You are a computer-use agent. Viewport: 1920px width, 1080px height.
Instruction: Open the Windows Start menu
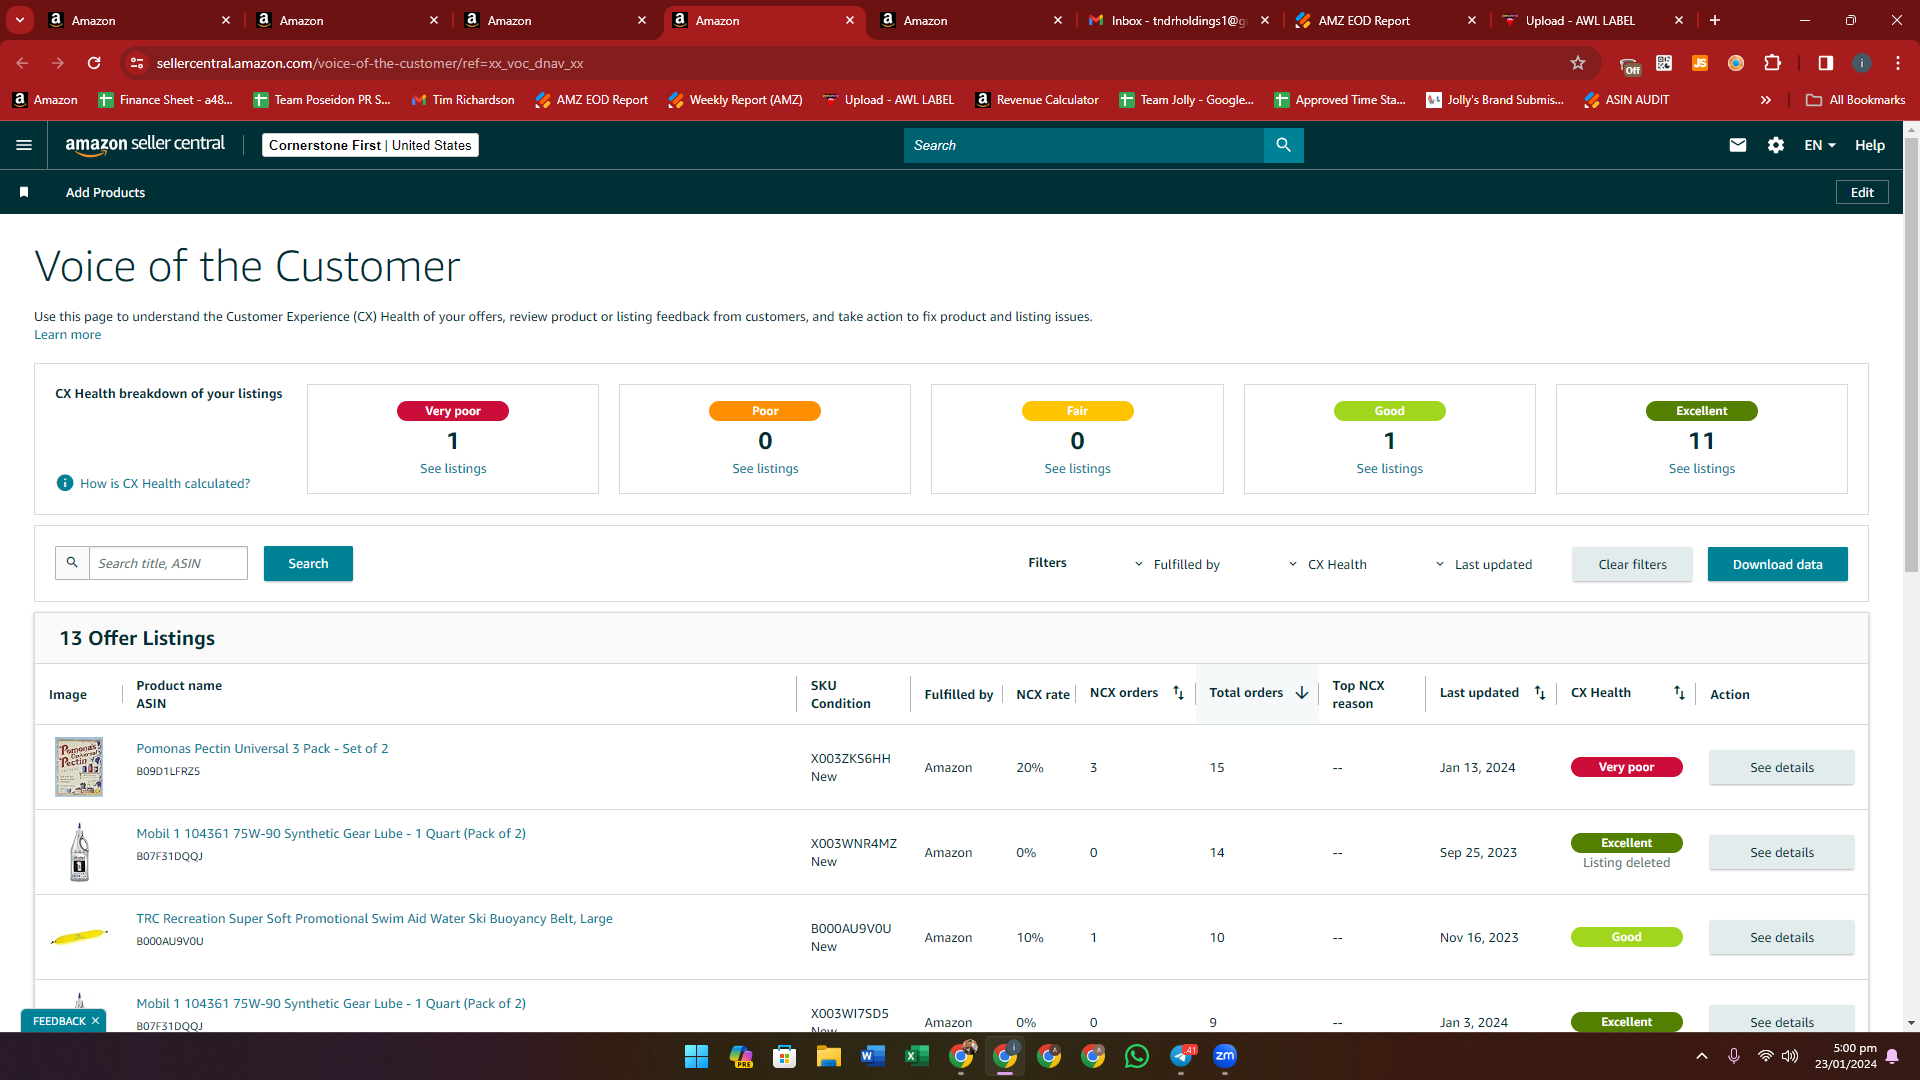point(696,1056)
